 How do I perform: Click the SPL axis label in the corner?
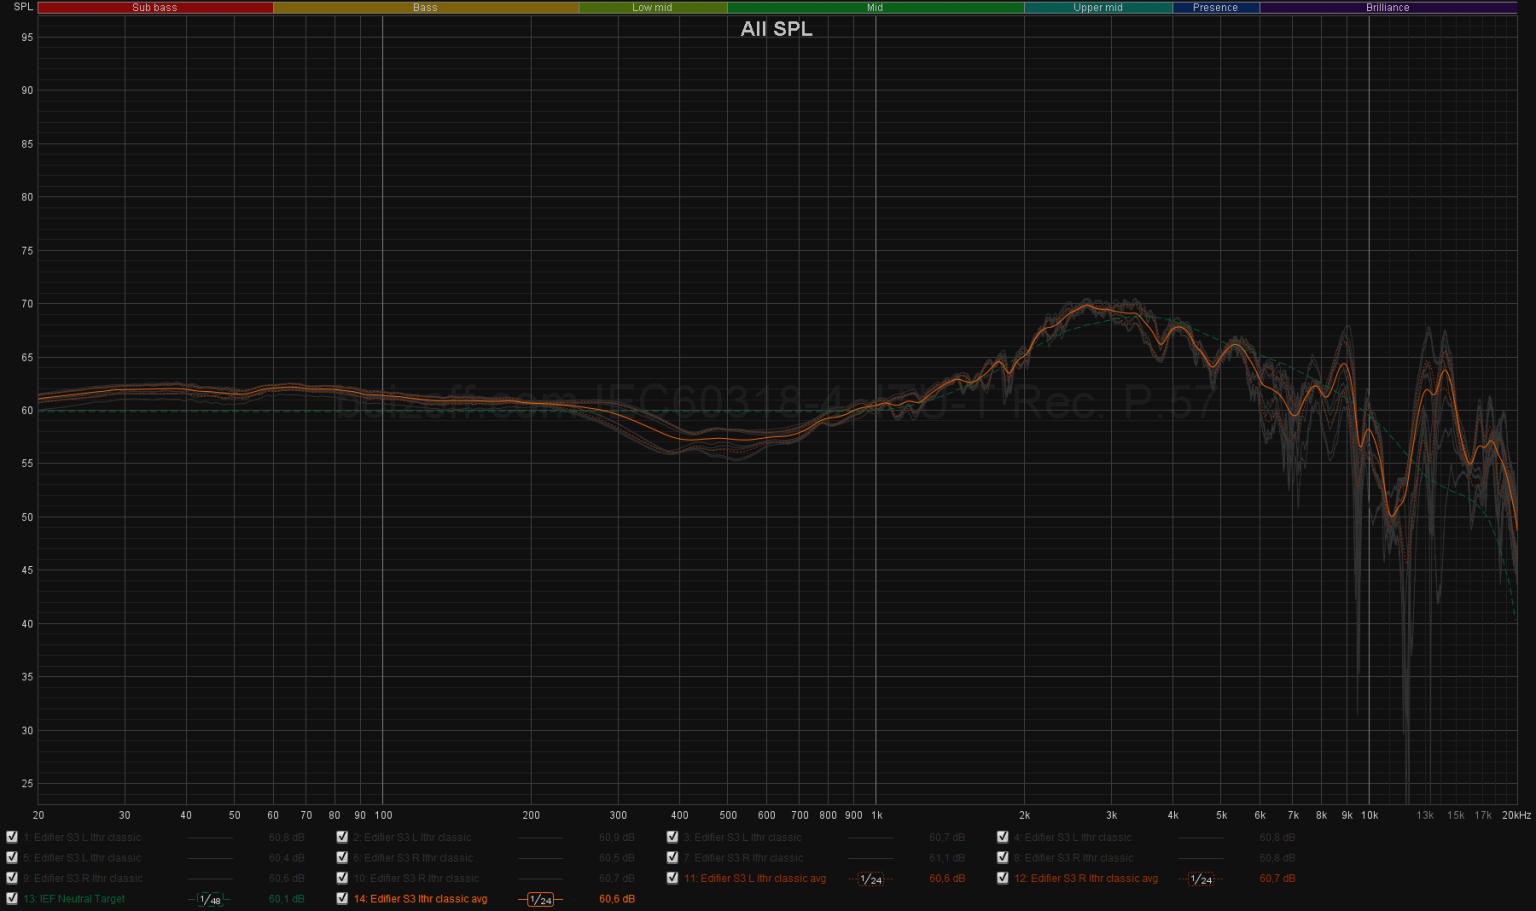tap(23, 7)
